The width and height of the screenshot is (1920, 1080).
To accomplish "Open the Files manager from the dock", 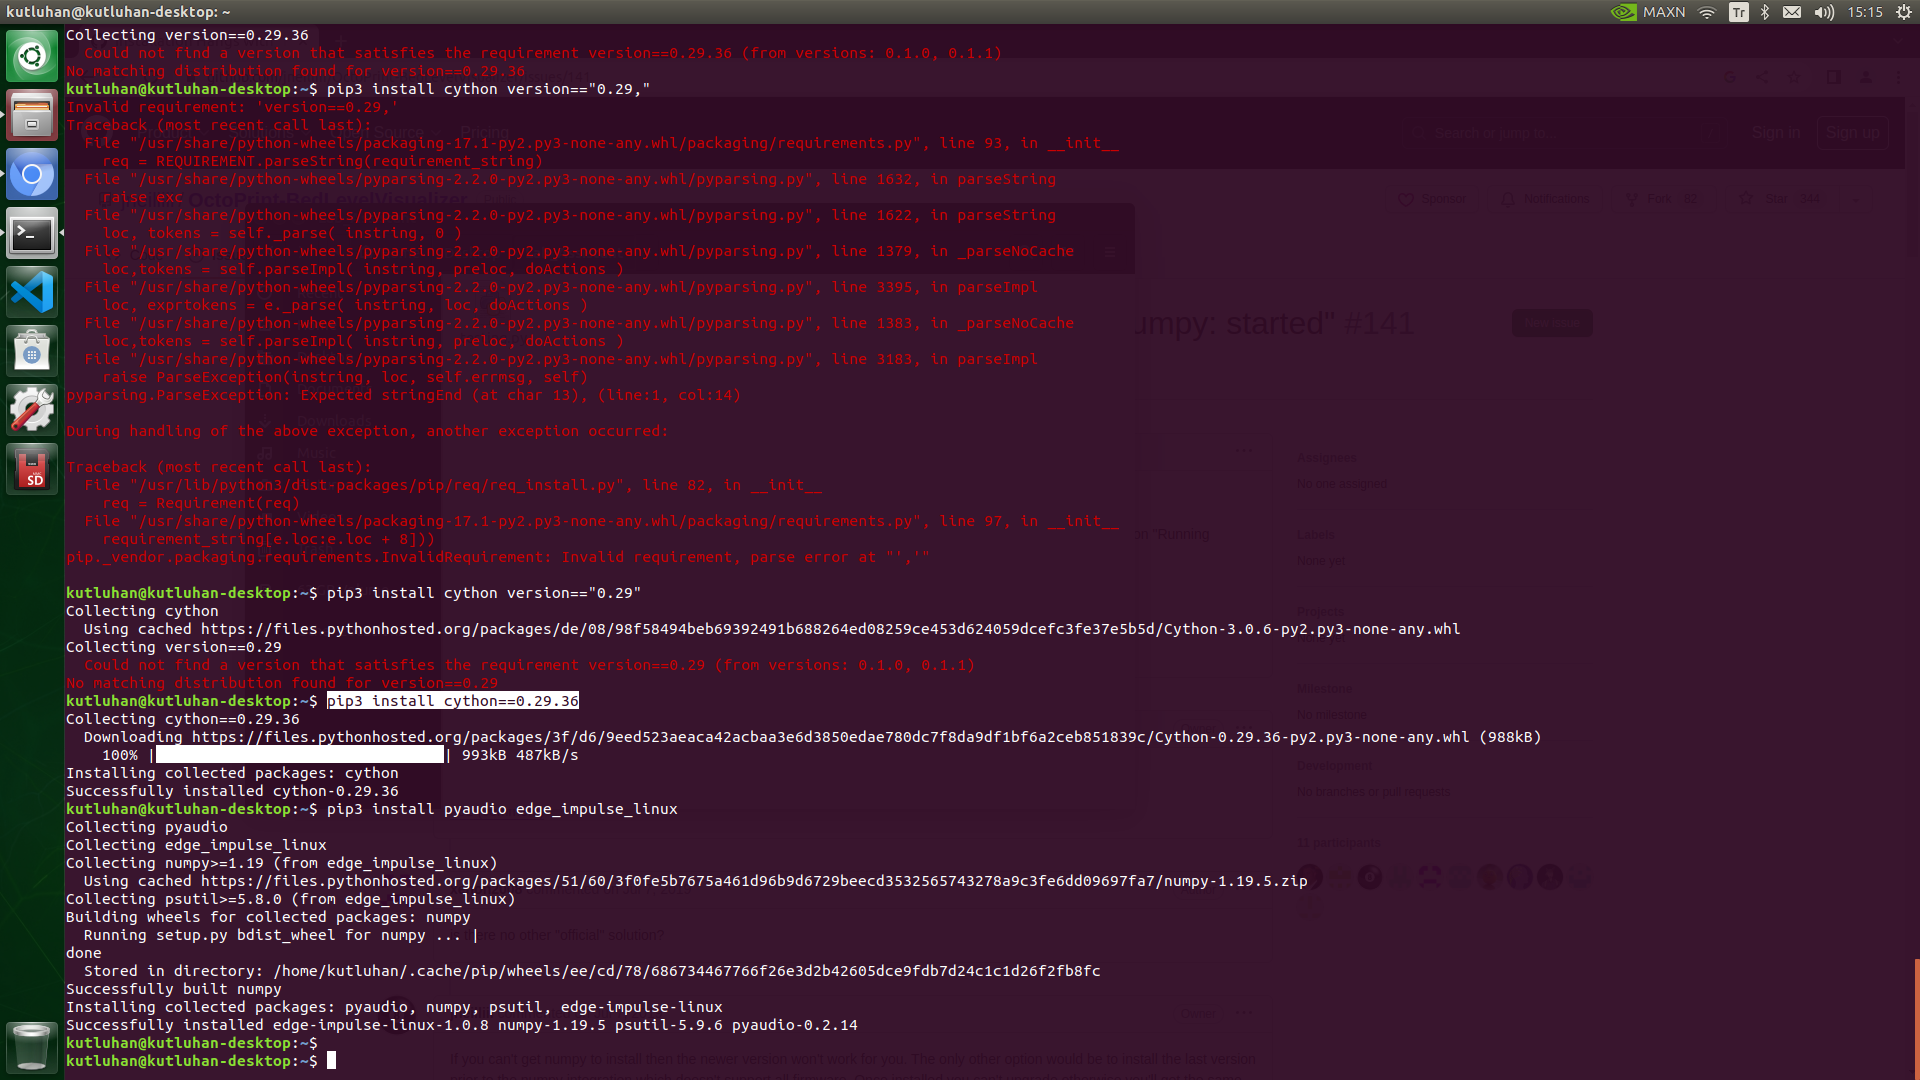I will (32, 115).
